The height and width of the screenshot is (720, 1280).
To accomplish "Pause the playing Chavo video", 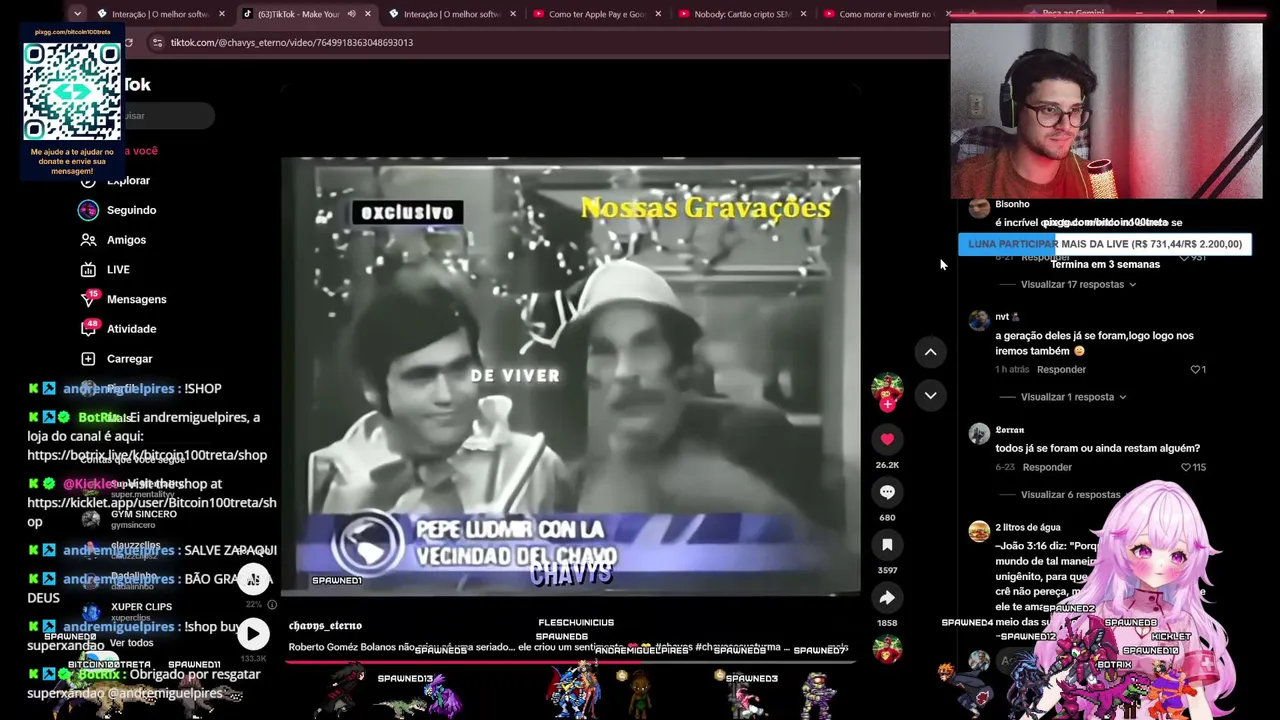I will click(570, 377).
